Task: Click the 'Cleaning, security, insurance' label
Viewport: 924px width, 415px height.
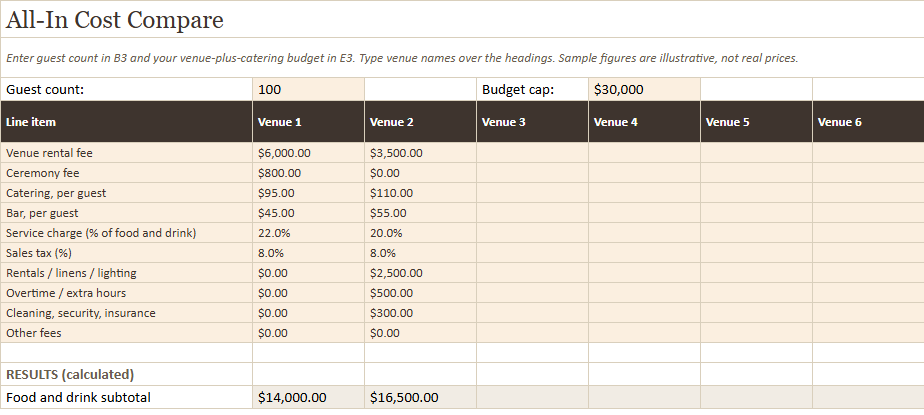Action: tap(81, 314)
